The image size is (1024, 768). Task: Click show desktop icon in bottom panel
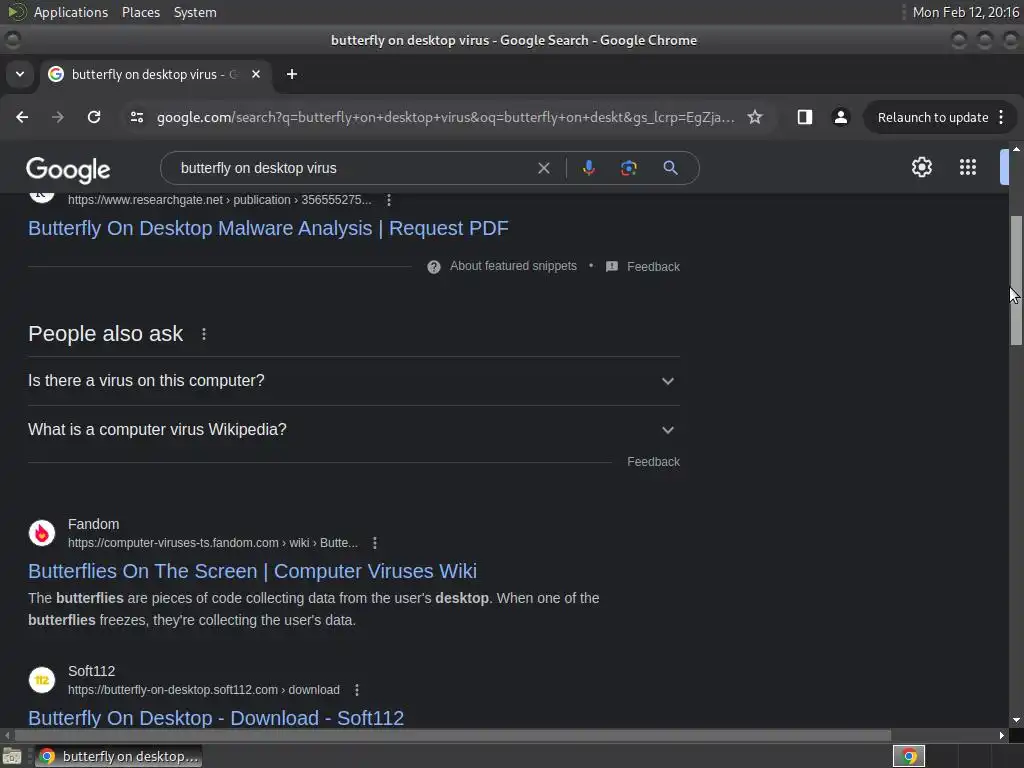(x=12, y=756)
